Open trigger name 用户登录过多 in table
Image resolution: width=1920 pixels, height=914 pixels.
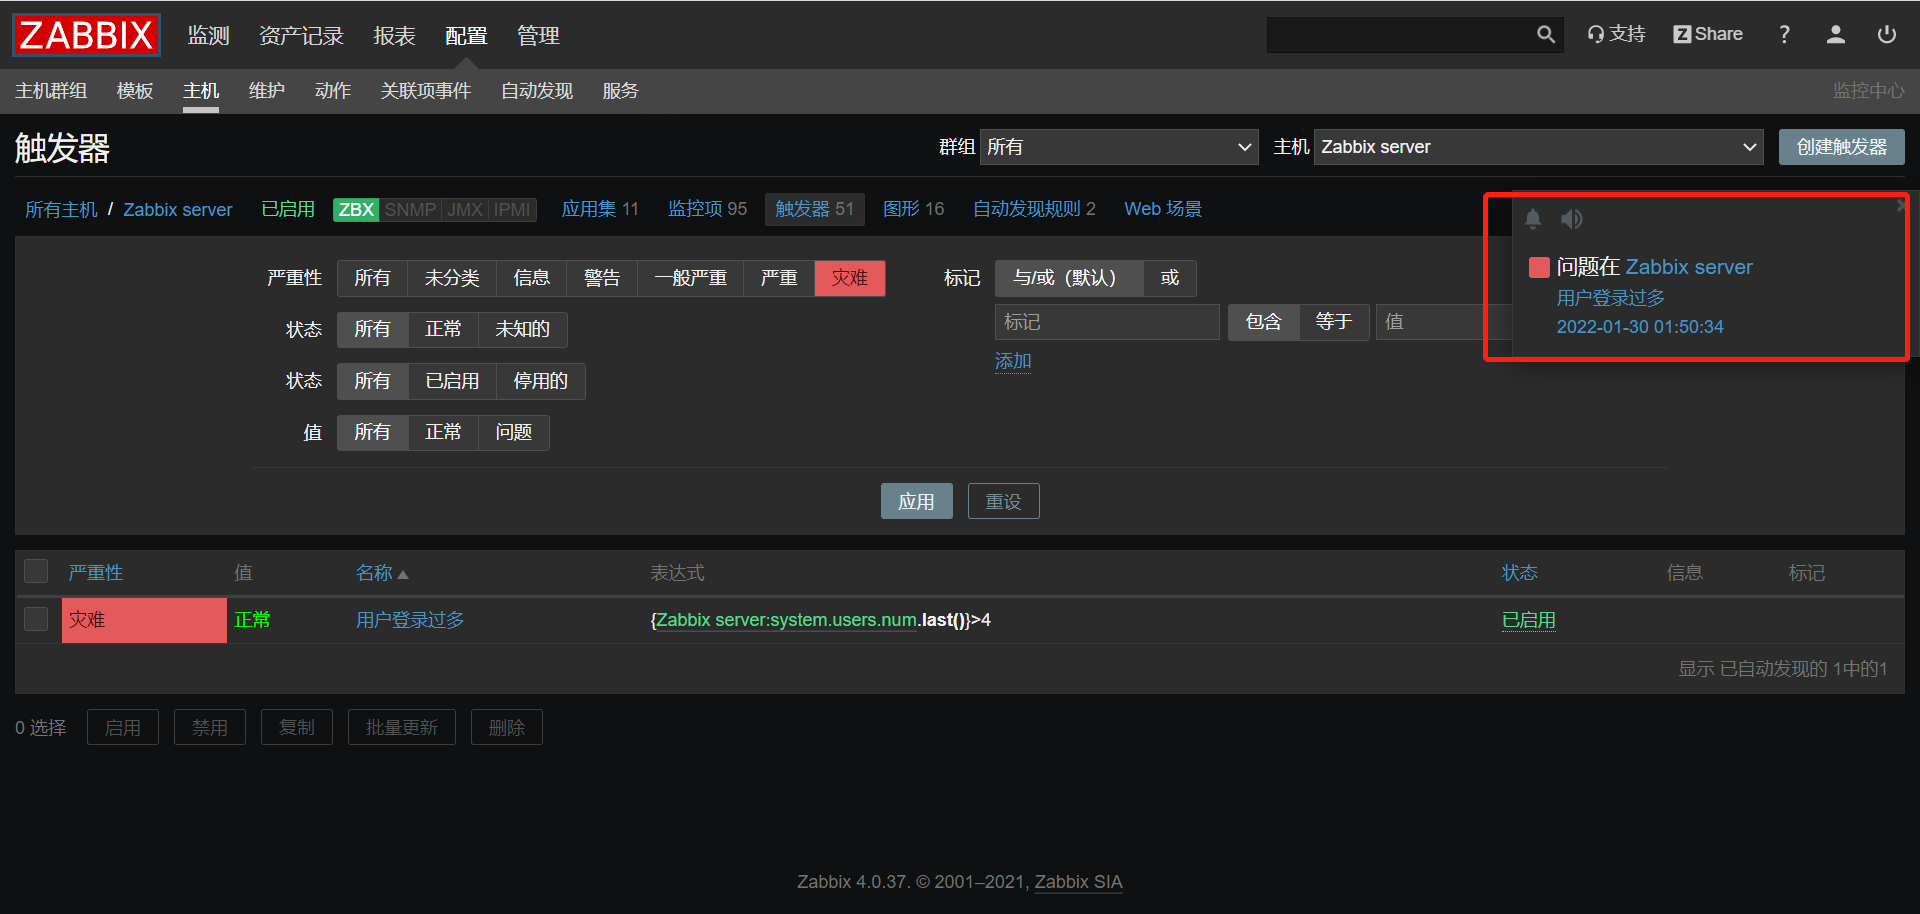pos(410,620)
